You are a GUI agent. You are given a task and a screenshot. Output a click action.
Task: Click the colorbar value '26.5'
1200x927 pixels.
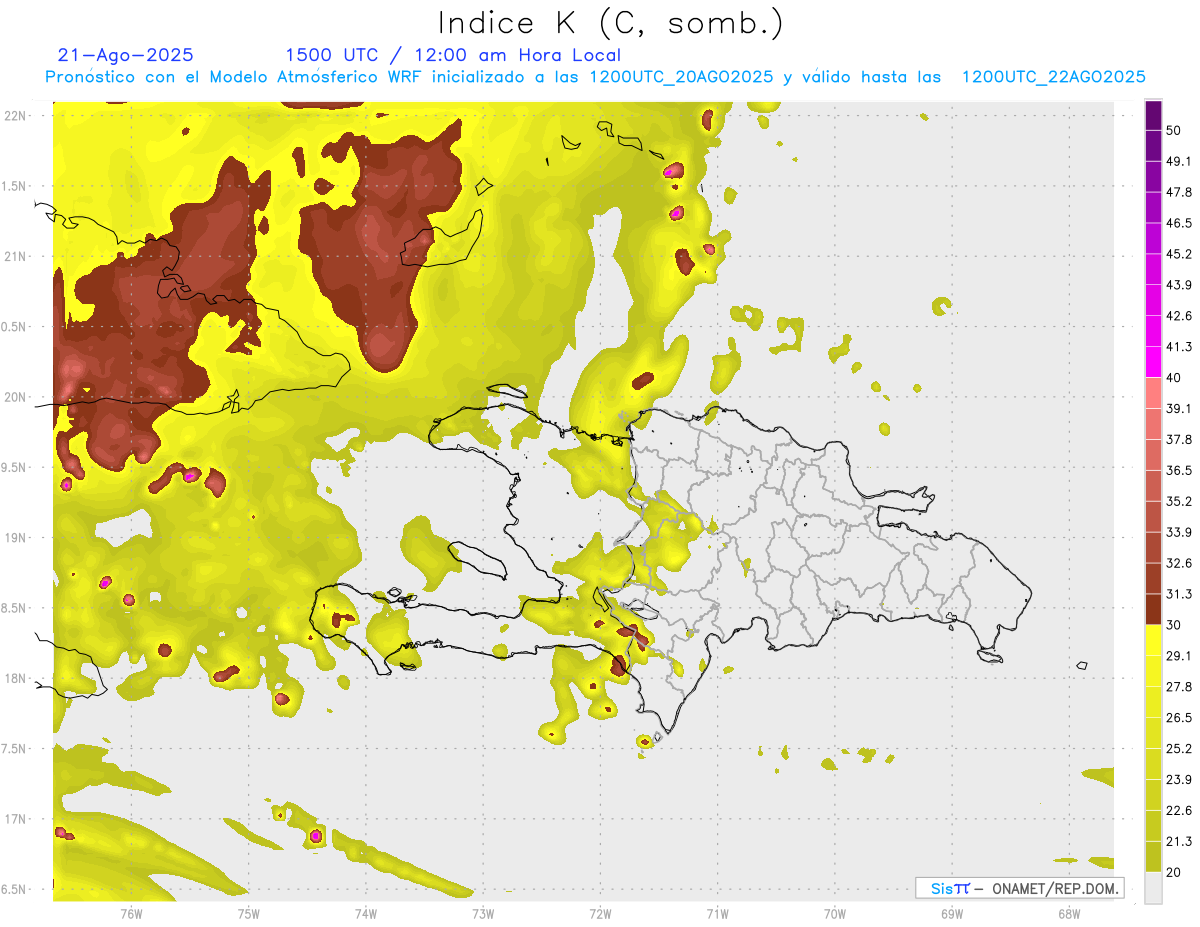pyautogui.click(x=1180, y=717)
